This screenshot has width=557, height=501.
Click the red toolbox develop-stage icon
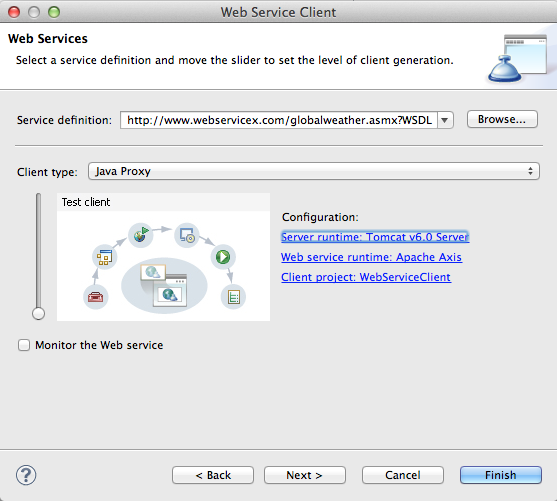tap(96, 297)
